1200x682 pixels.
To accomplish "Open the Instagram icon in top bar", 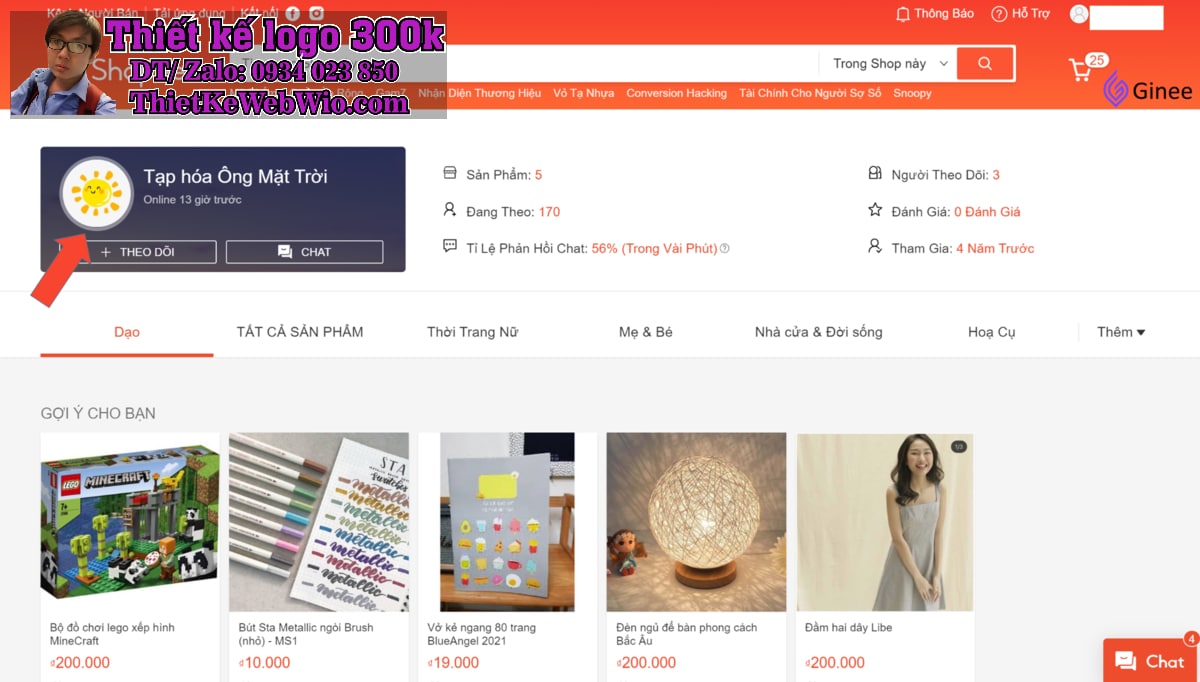I will coord(316,13).
